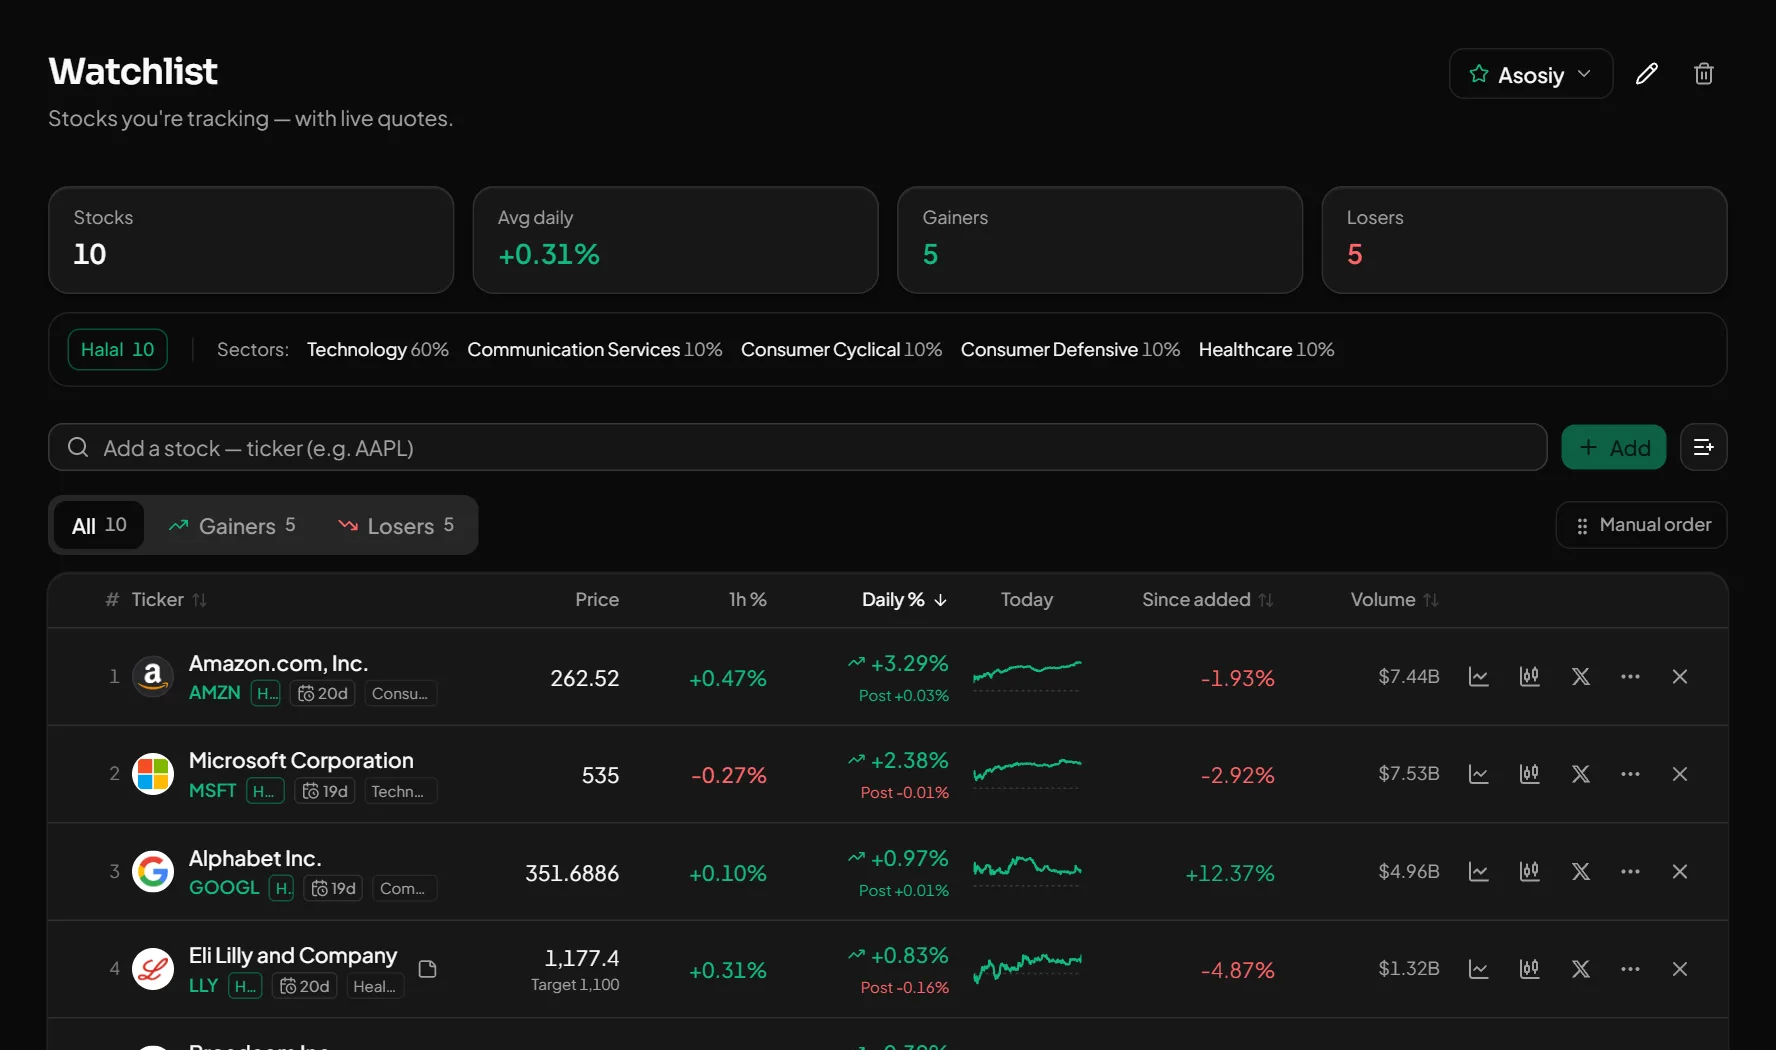
Task: Click the Google logo in Alphabet row
Action: tap(153, 872)
